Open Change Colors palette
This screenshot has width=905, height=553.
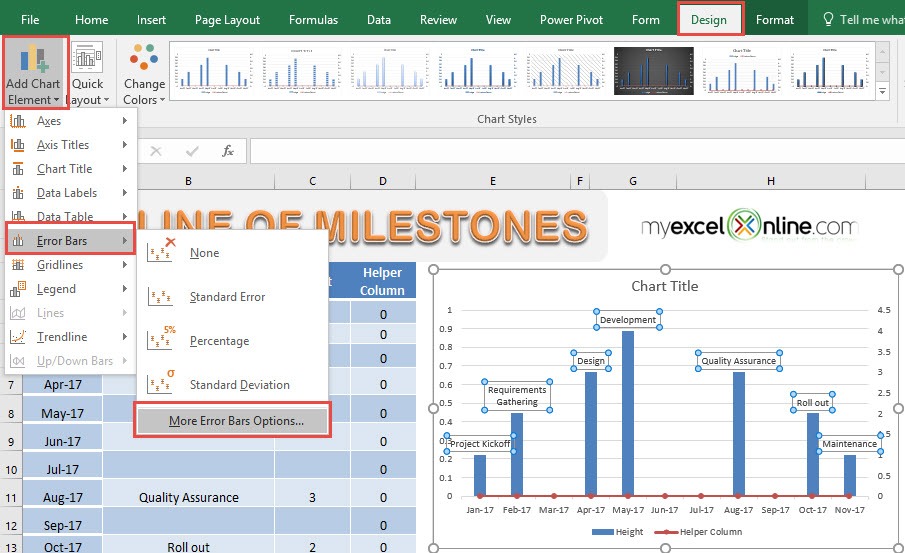(x=144, y=73)
